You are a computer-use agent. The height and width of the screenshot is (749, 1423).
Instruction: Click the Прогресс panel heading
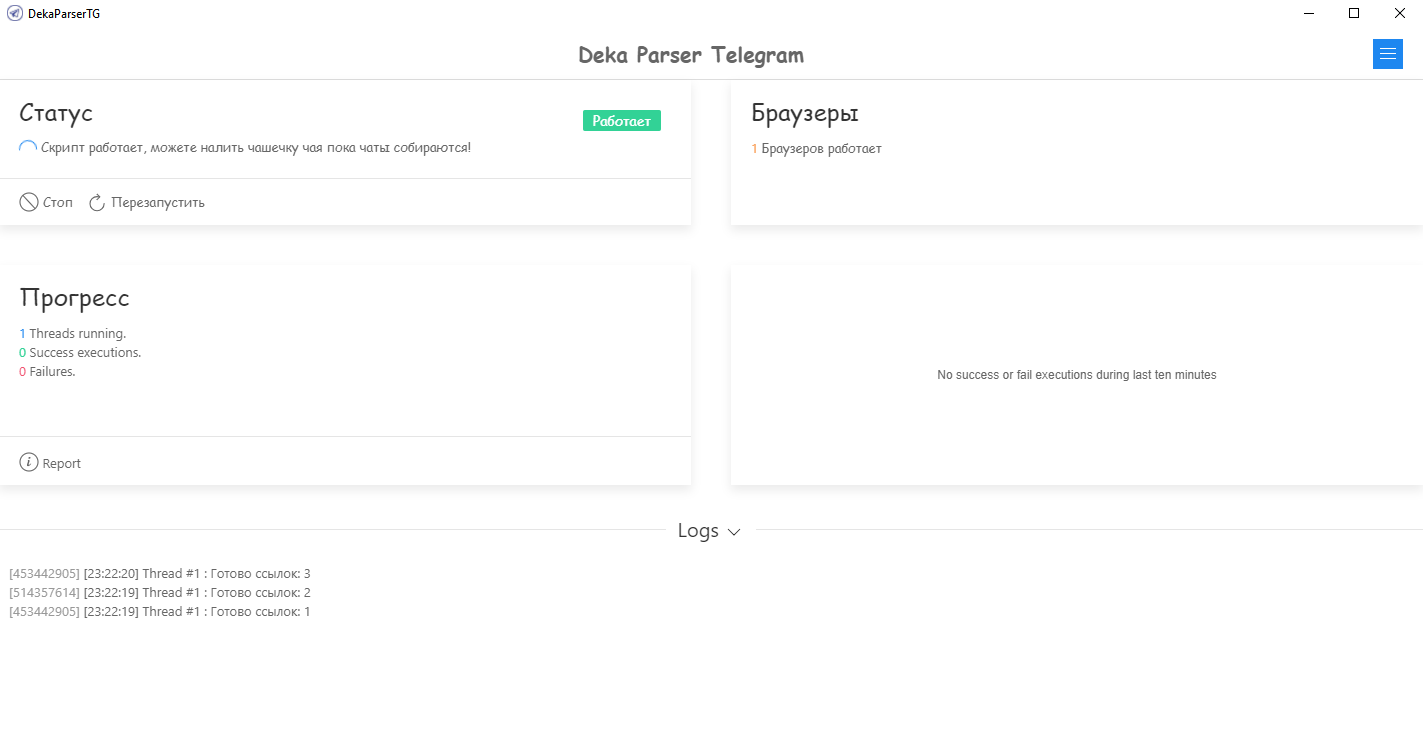(x=74, y=298)
